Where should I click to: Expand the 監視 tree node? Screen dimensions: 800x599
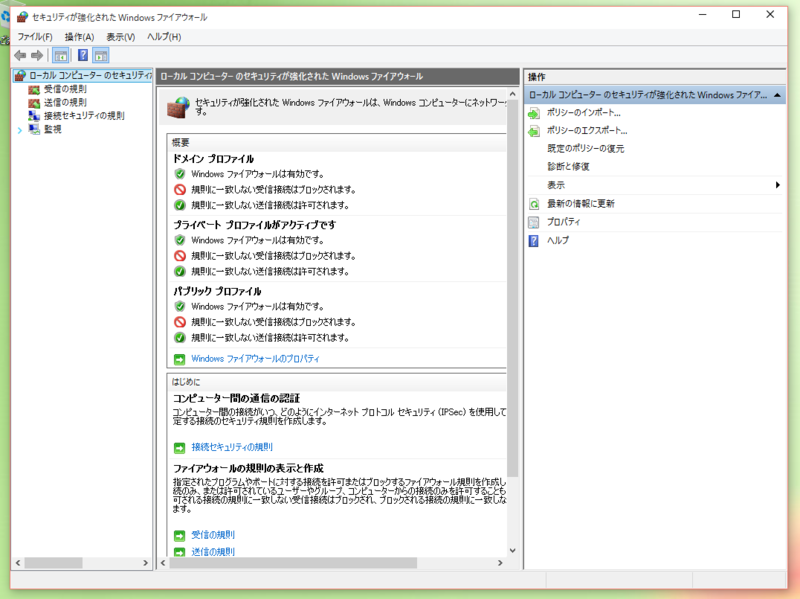[x=19, y=130]
